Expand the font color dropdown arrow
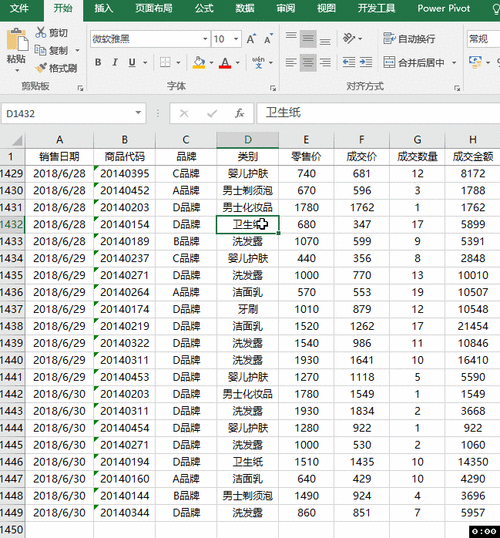Image resolution: width=500 pixels, height=538 pixels. 237,62
